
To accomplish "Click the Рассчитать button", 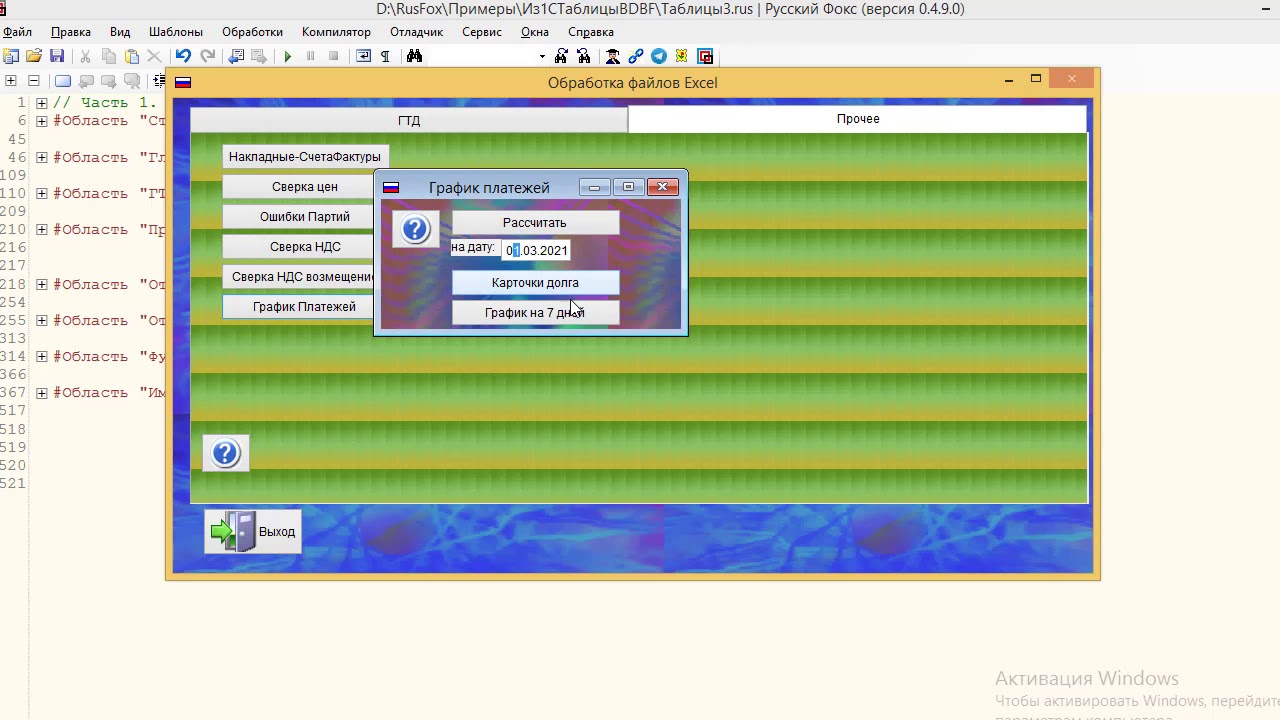I will tap(535, 223).
